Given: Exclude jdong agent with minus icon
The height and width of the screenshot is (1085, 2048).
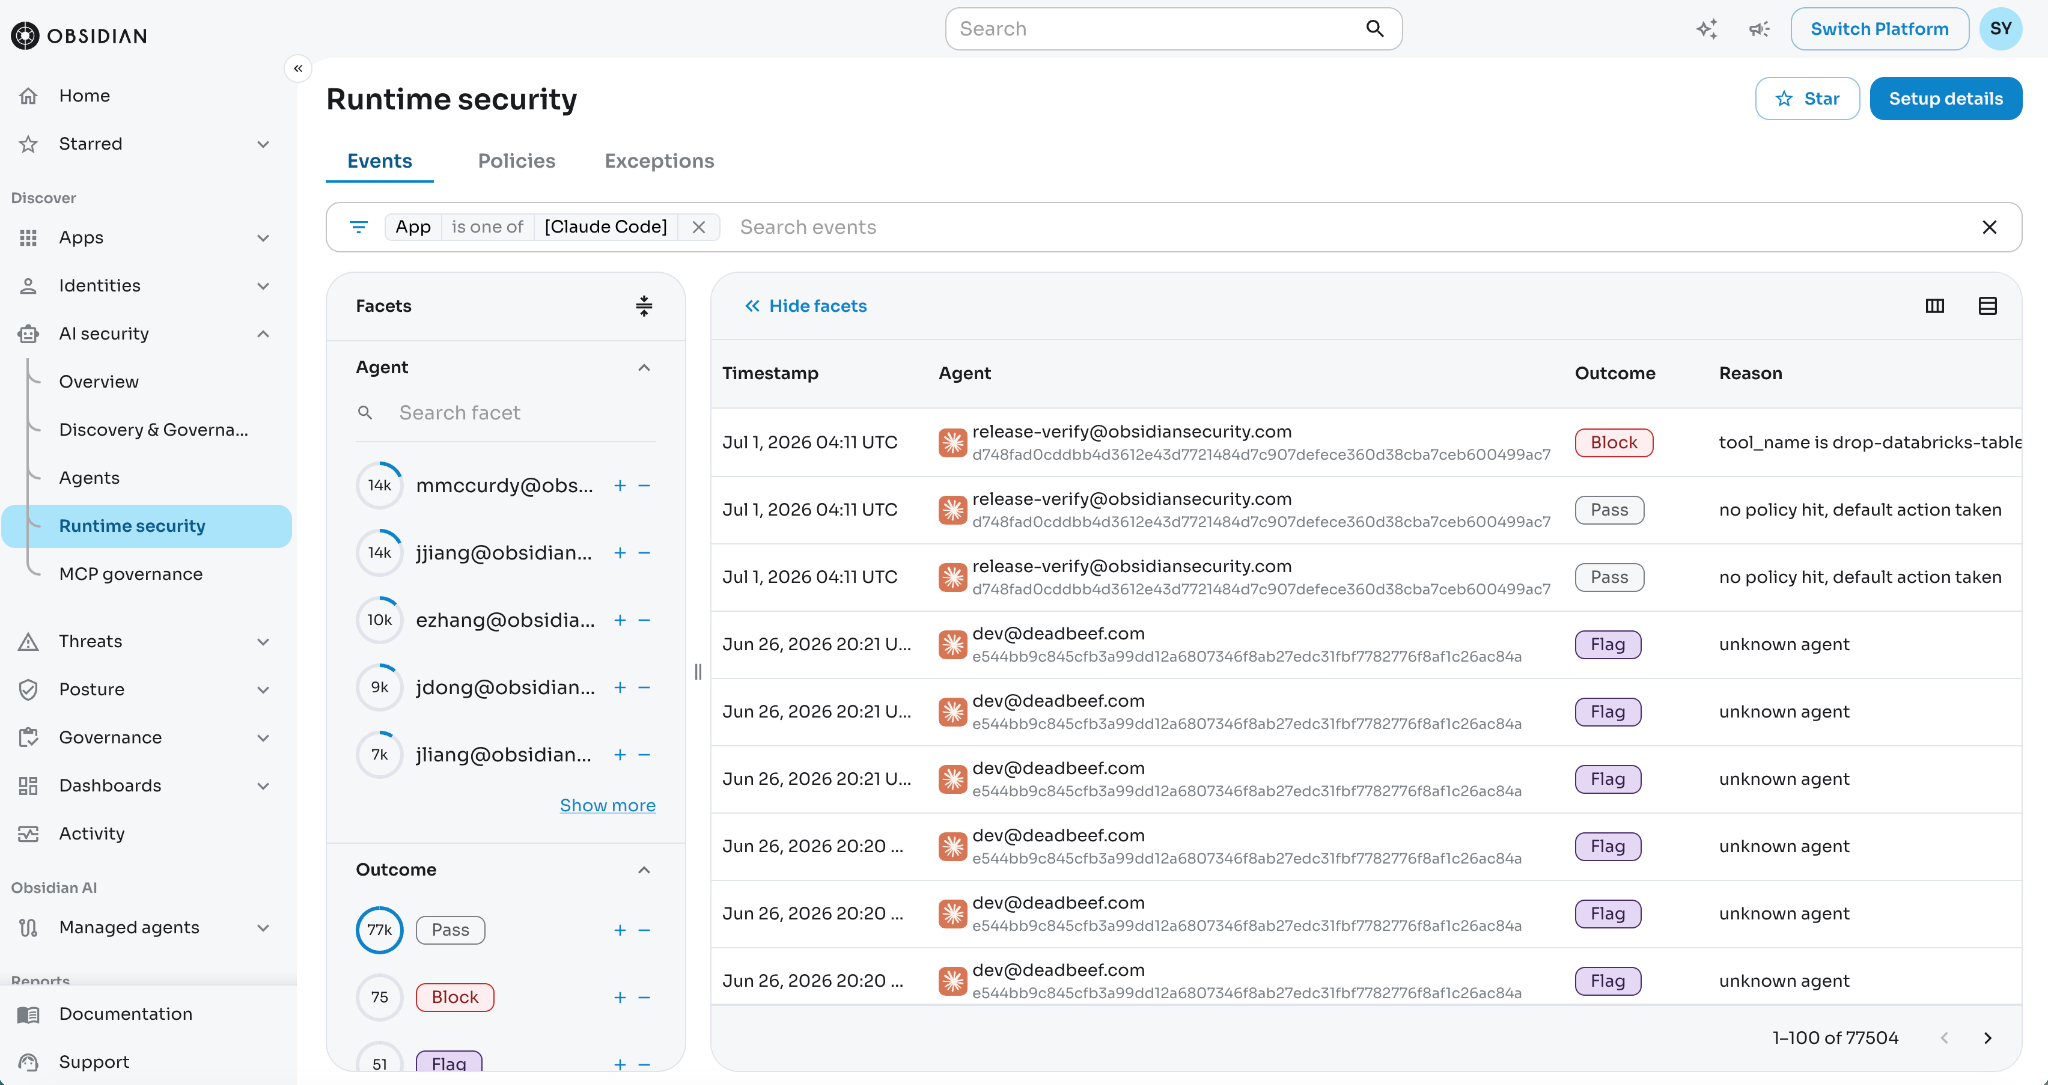Looking at the screenshot, I should pyautogui.click(x=644, y=688).
